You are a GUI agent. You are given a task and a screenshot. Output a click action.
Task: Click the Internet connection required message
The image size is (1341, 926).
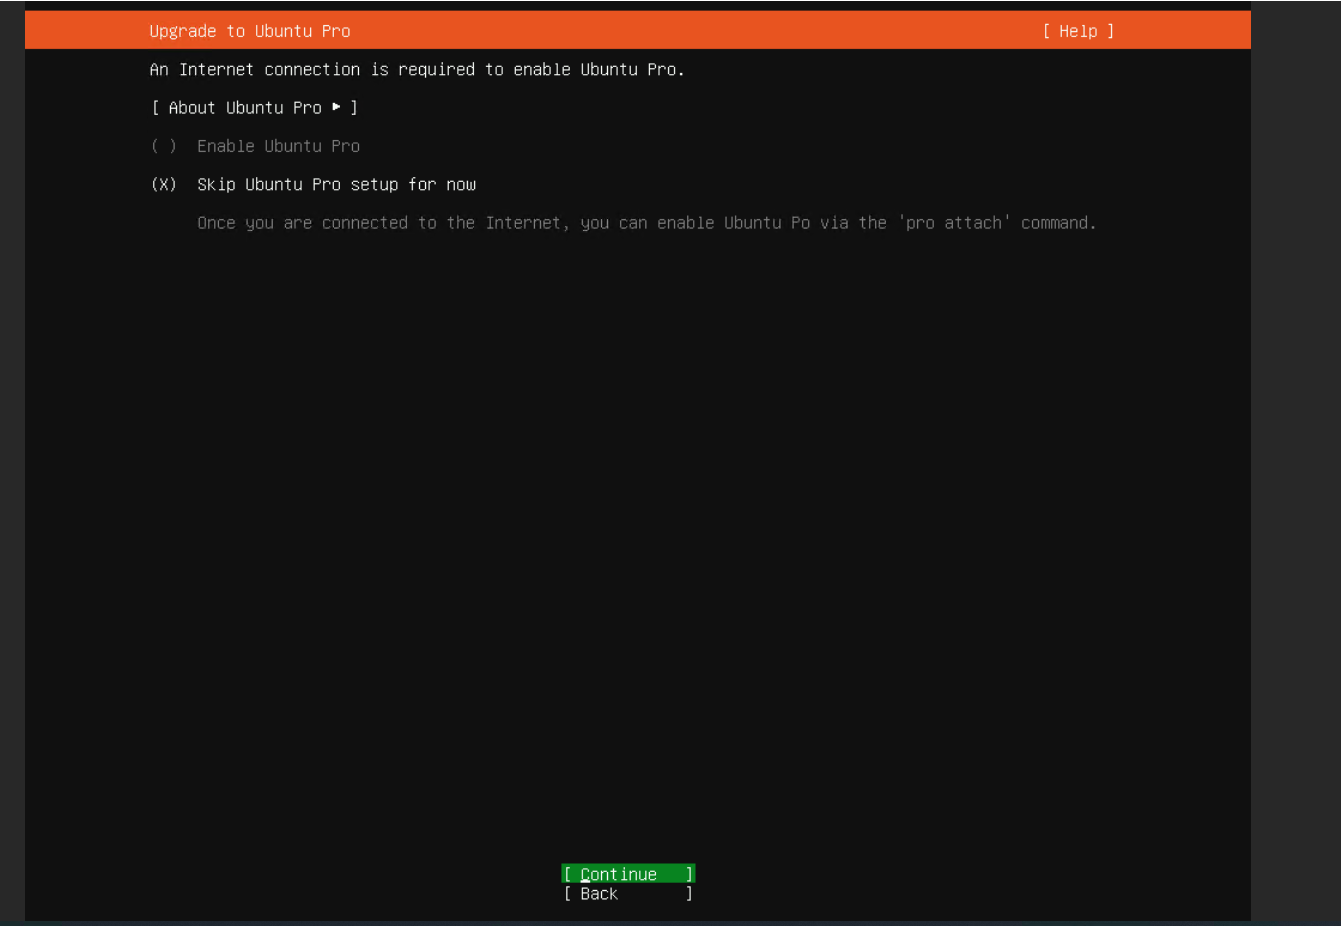click(416, 70)
